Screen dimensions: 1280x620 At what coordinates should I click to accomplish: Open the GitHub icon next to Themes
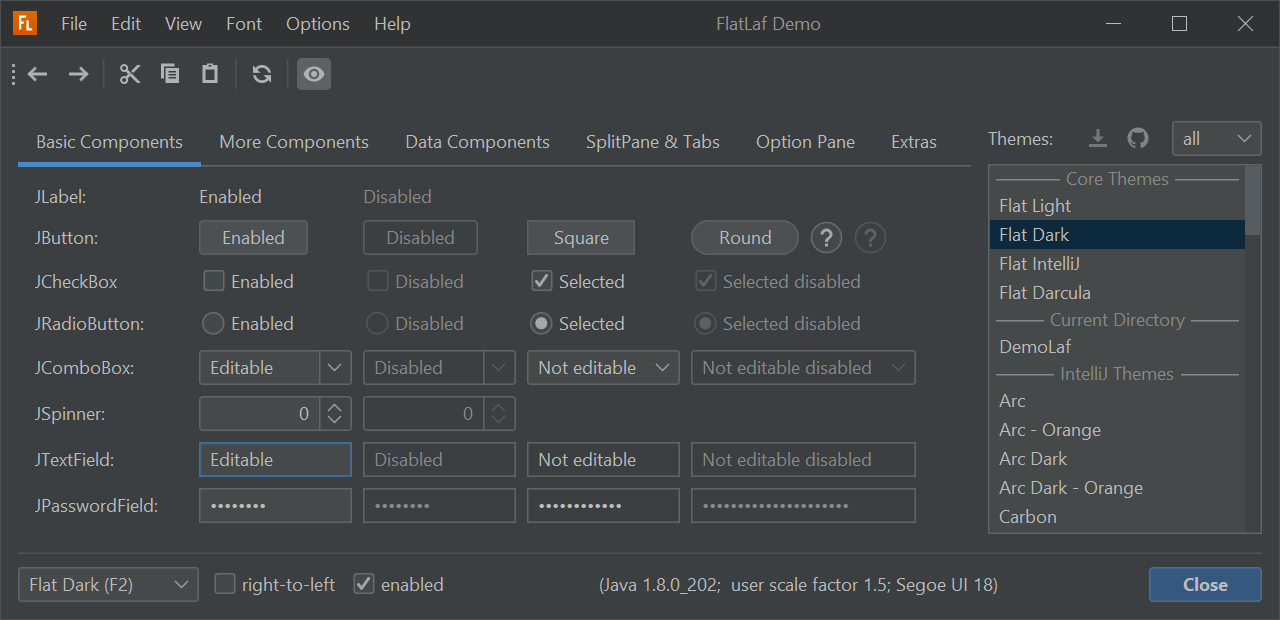click(1138, 139)
